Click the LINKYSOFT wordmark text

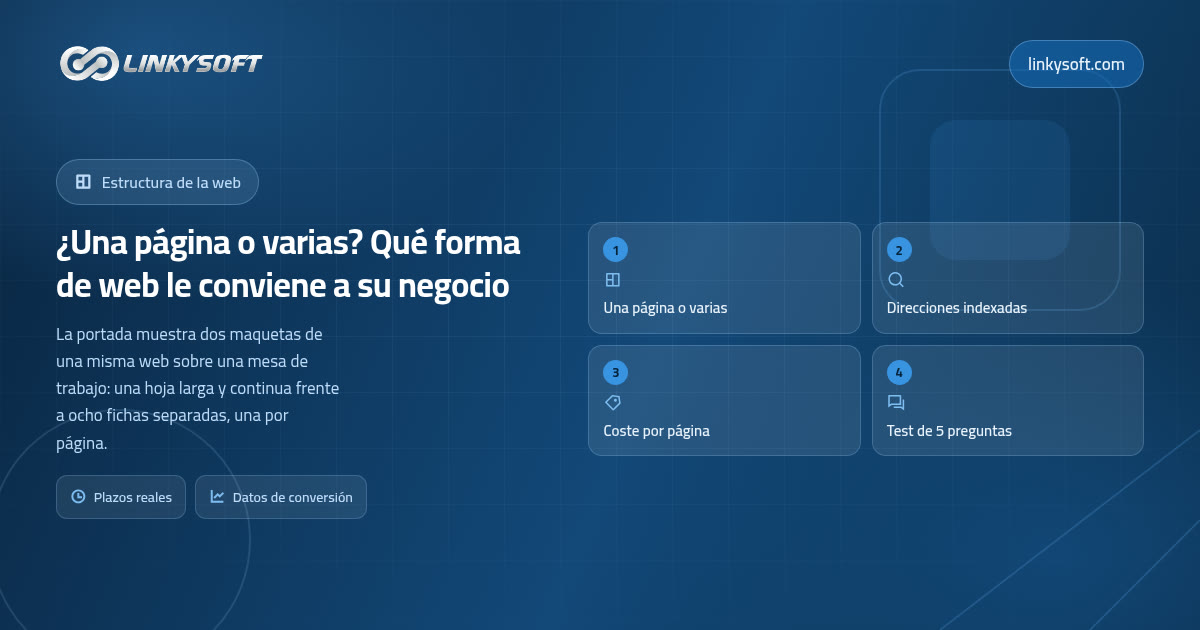192,65
